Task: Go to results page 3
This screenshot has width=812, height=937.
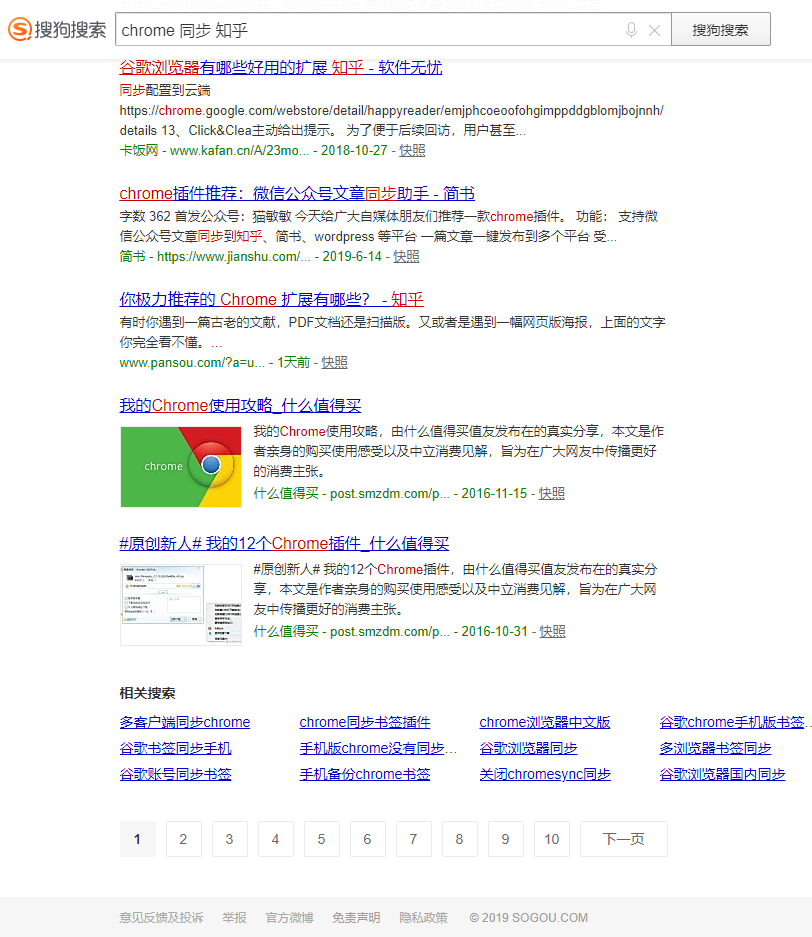Action: point(229,839)
